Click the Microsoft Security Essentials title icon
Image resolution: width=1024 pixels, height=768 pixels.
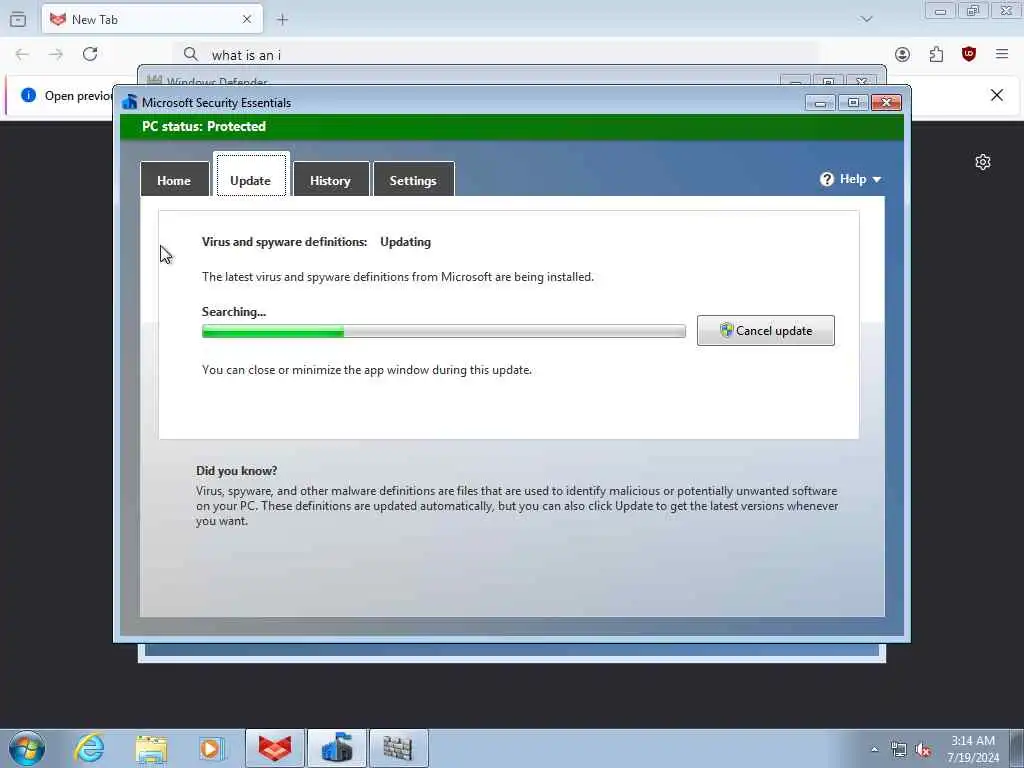pyautogui.click(x=129, y=103)
